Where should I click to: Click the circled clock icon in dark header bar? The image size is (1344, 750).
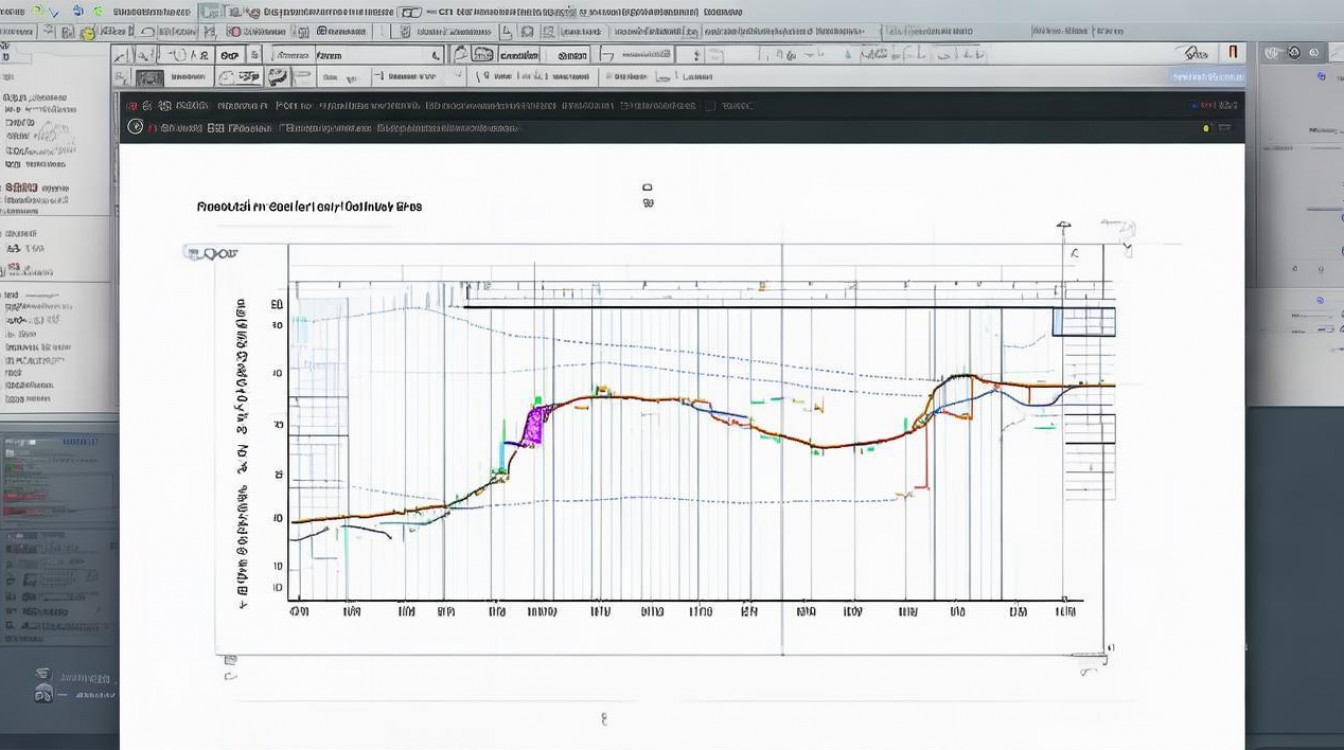(x=136, y=127)
